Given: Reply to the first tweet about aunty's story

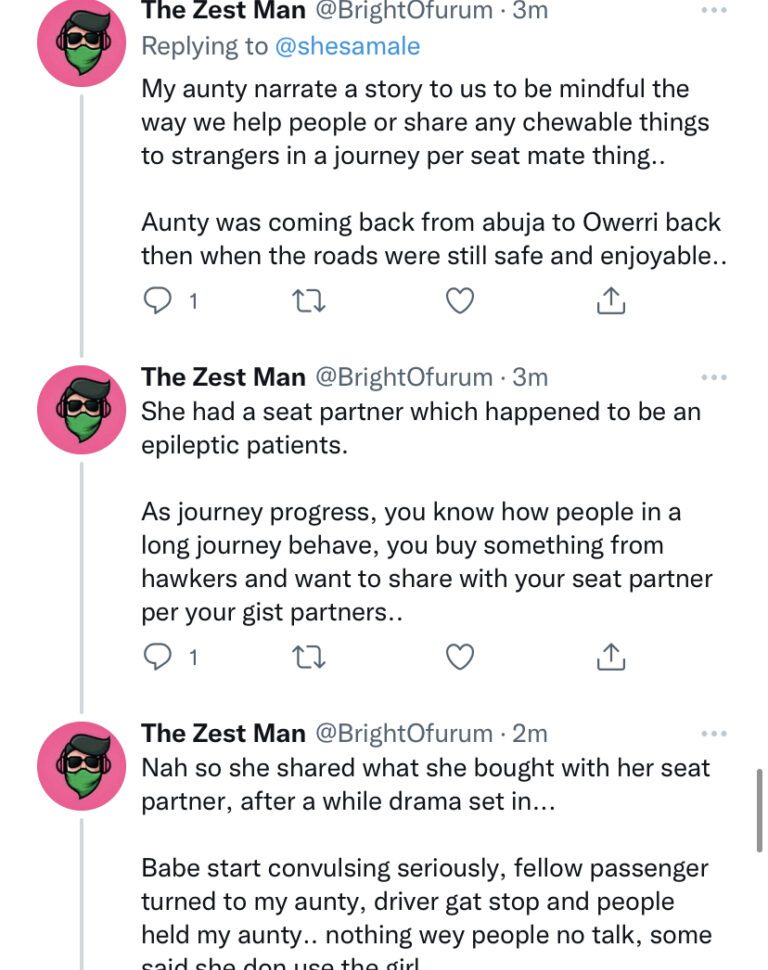Looking at the screenshot, I should coord(157,300).
